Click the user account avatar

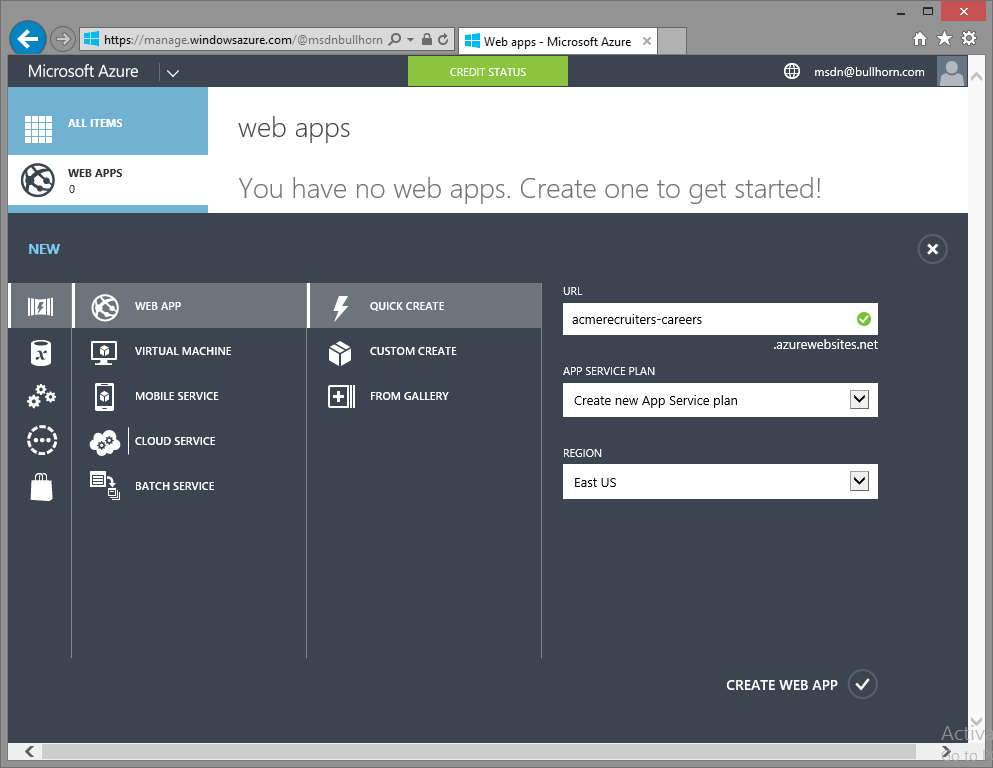click(x=951, y=72)
